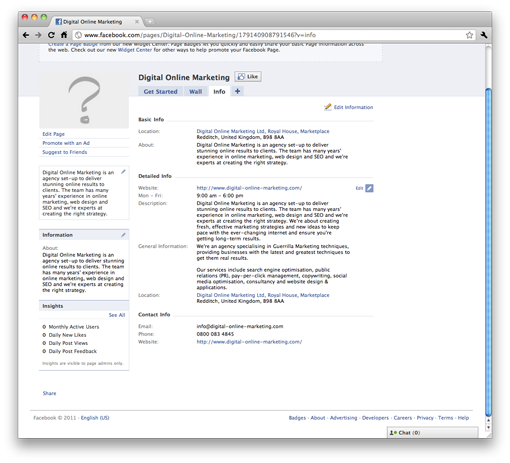Viewport: 510px width, 463px height.
Task: Click the address bar URL field
Action: click(x=270, y=35)
